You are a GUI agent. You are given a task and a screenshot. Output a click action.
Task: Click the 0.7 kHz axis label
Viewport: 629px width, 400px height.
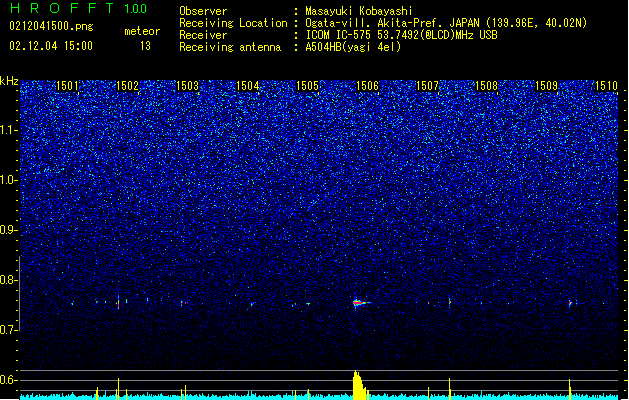click(9, 330)
